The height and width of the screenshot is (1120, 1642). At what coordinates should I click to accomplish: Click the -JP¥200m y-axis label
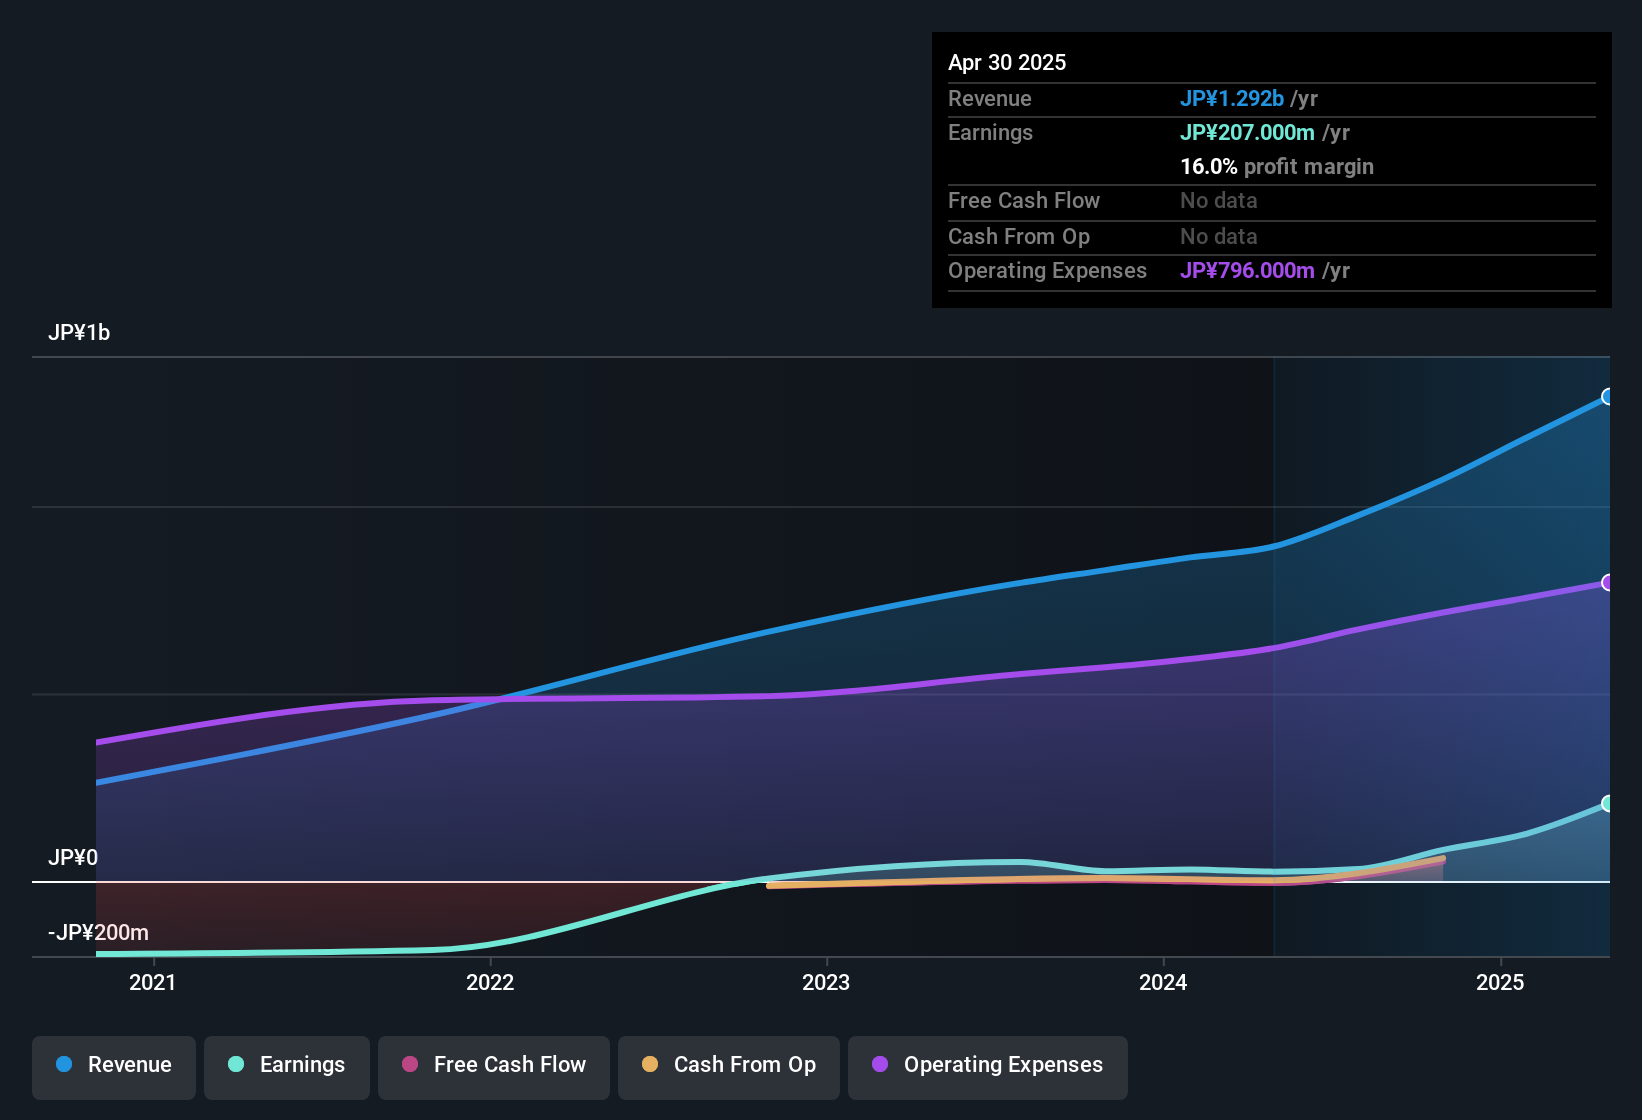[x=98, y=933]
